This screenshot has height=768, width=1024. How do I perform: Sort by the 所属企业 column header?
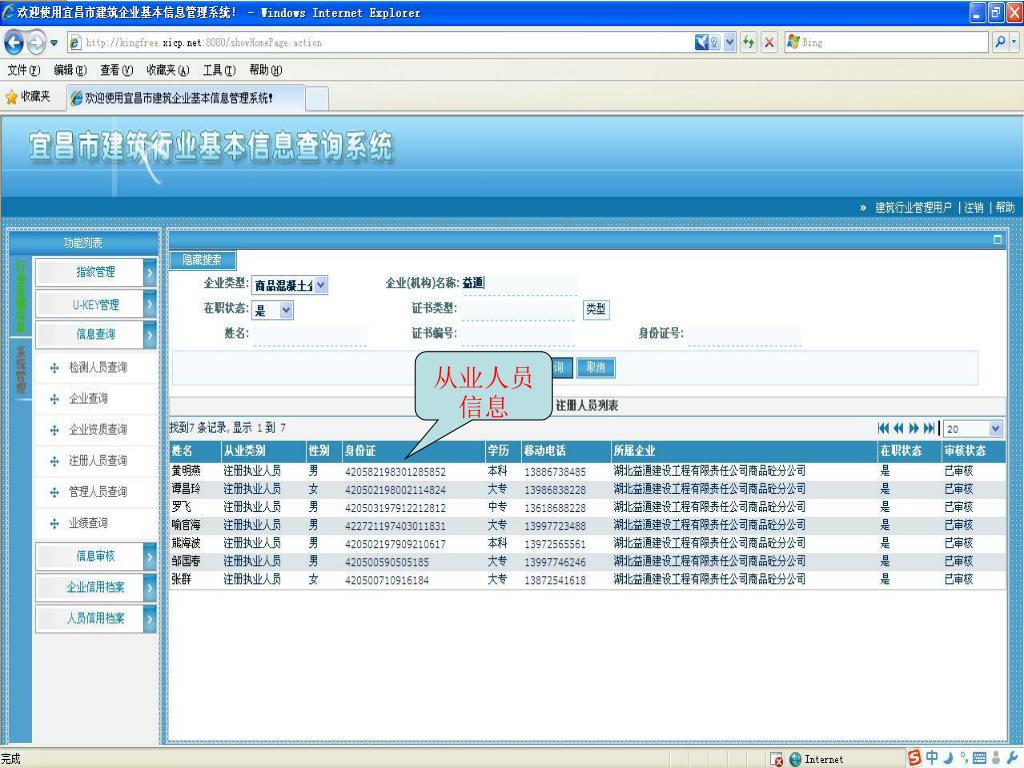click(744, 451)
